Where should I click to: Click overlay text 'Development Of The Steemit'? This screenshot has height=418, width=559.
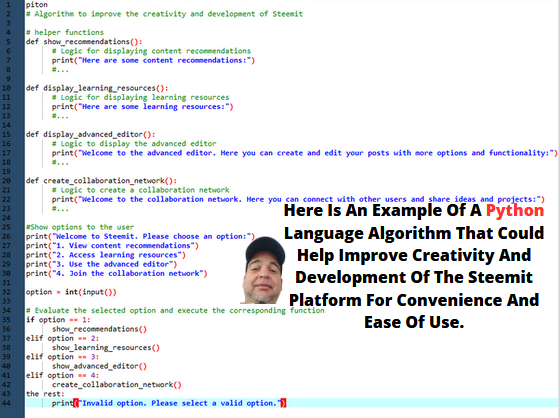(x=414, y=277)
